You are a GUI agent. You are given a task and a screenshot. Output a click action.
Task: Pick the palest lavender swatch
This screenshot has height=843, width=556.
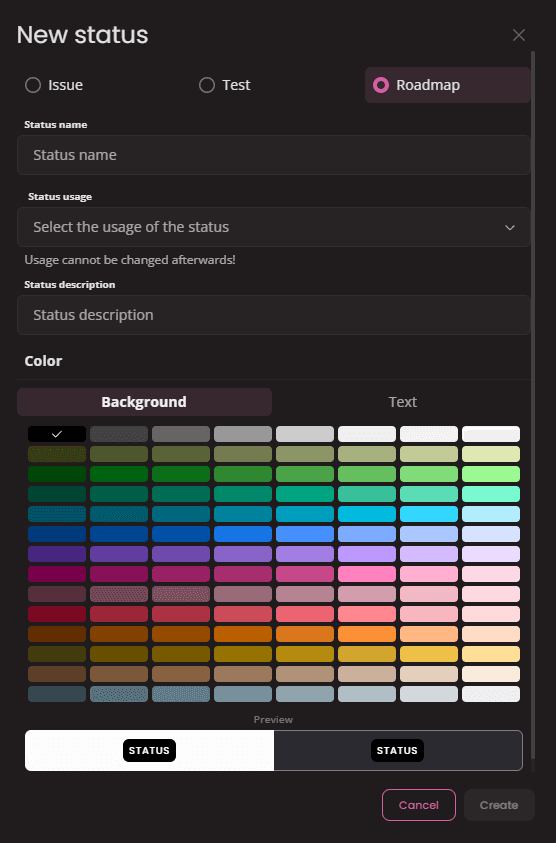click(x=491, y=554)
